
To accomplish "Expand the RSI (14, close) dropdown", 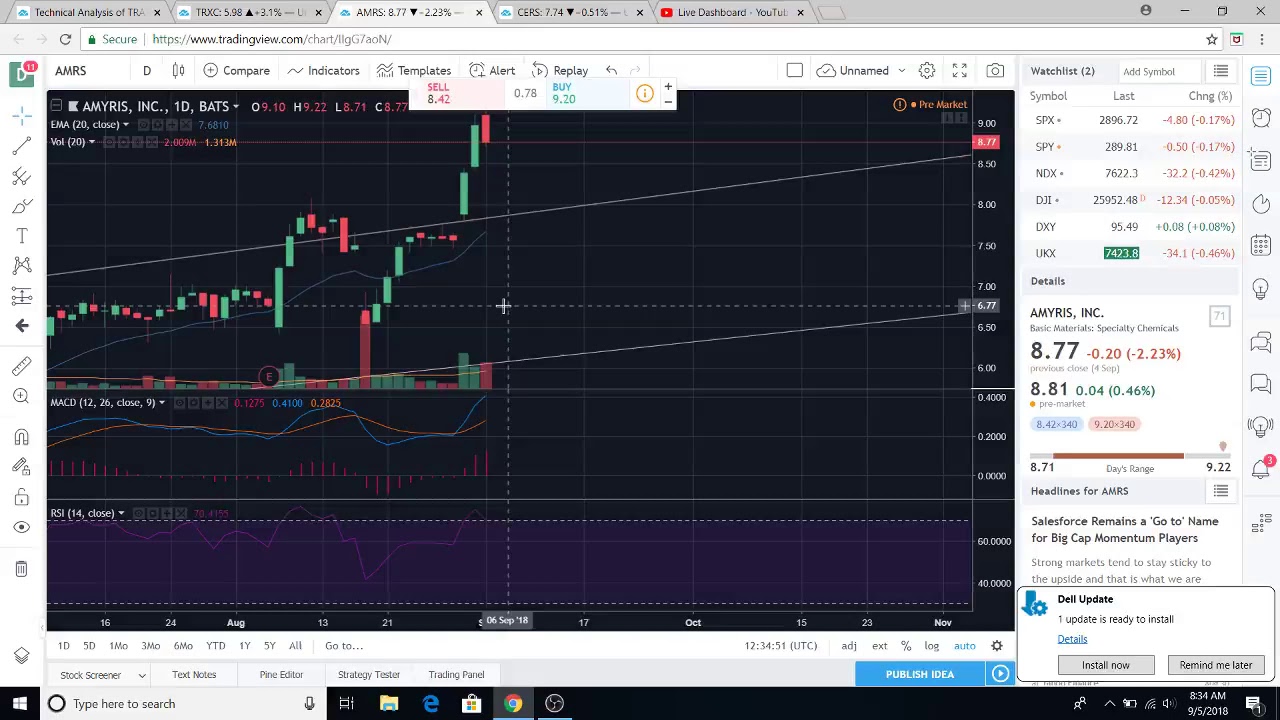I will click(121, 513).
